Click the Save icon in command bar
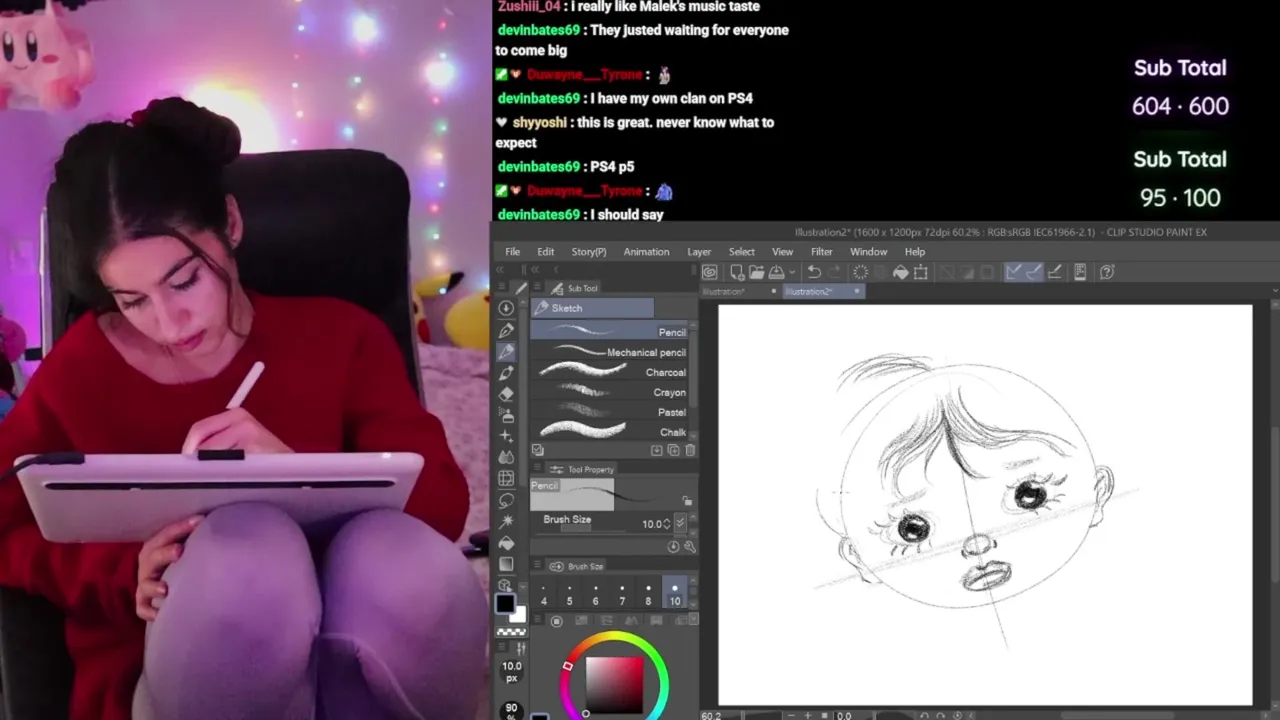Viewport: 1280px width, 720px height. pyautogui.click(x=776, y=272)
